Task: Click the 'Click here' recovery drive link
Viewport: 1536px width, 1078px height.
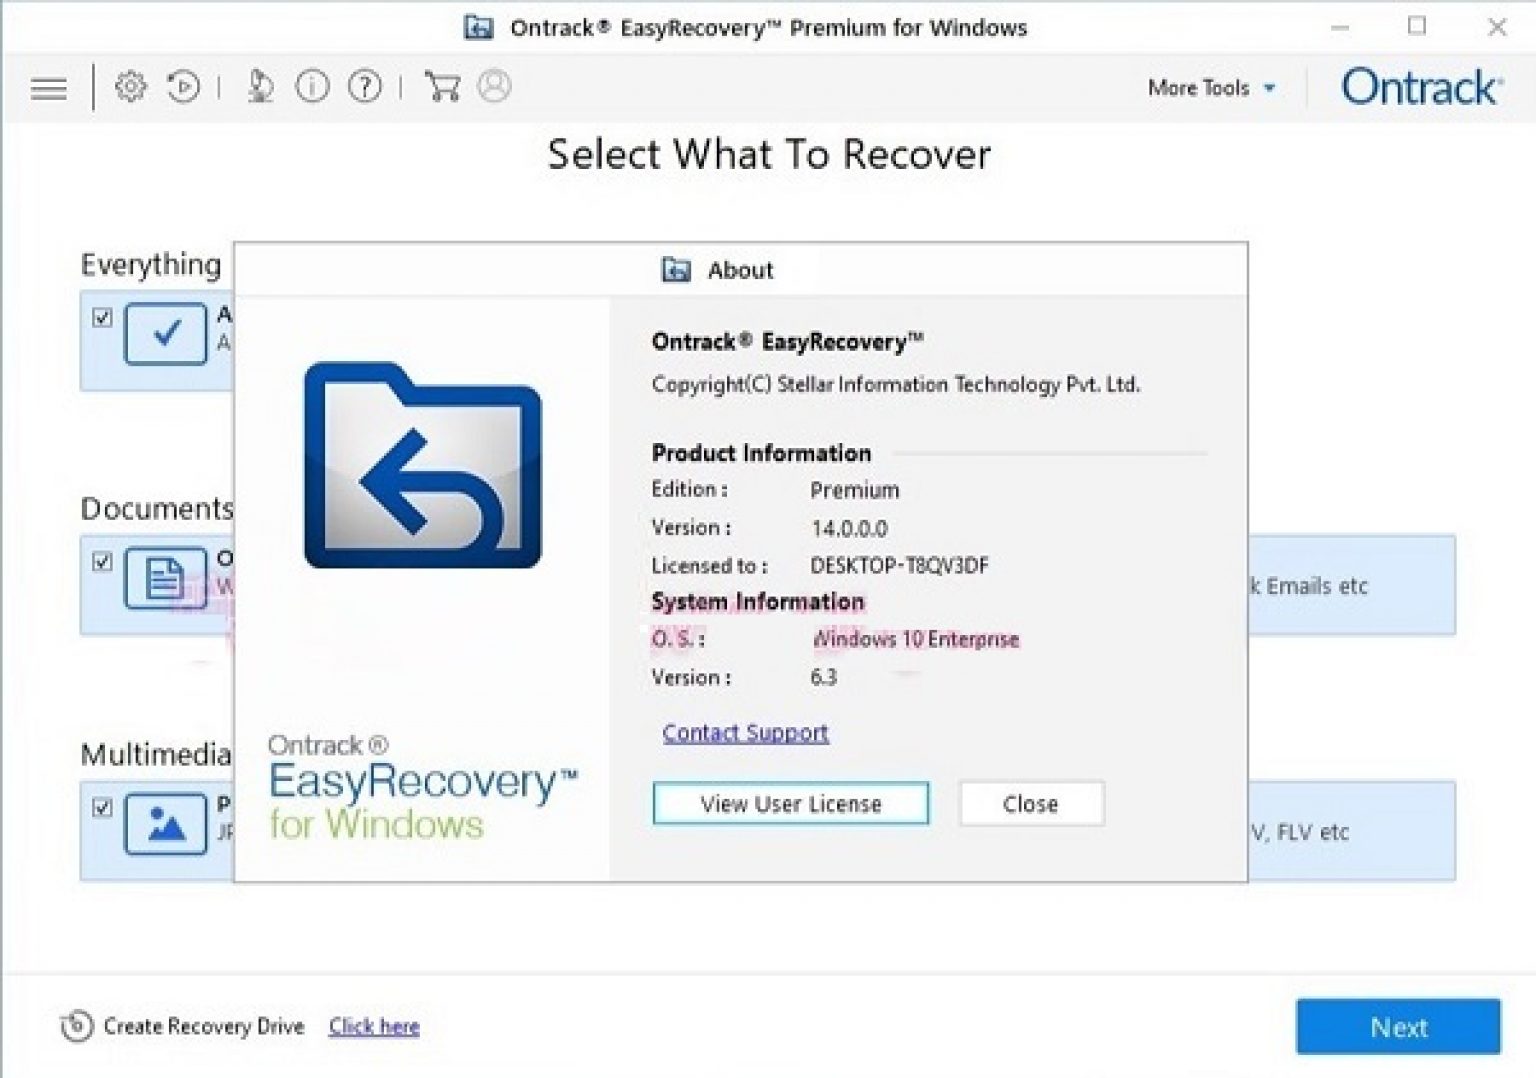Action: coord(374,1027)
